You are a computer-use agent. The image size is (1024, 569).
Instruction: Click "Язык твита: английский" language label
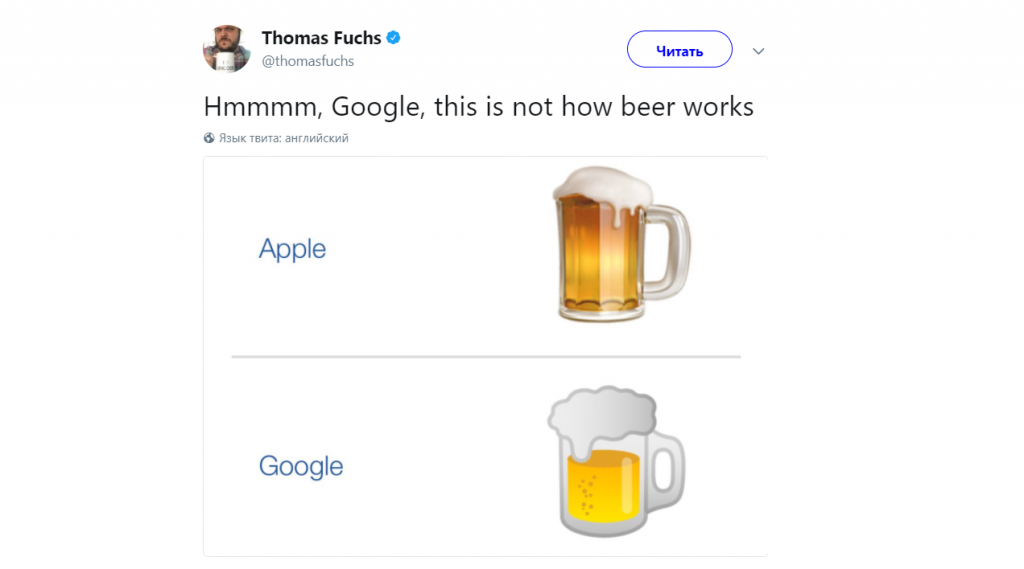[x=283, y=138]
